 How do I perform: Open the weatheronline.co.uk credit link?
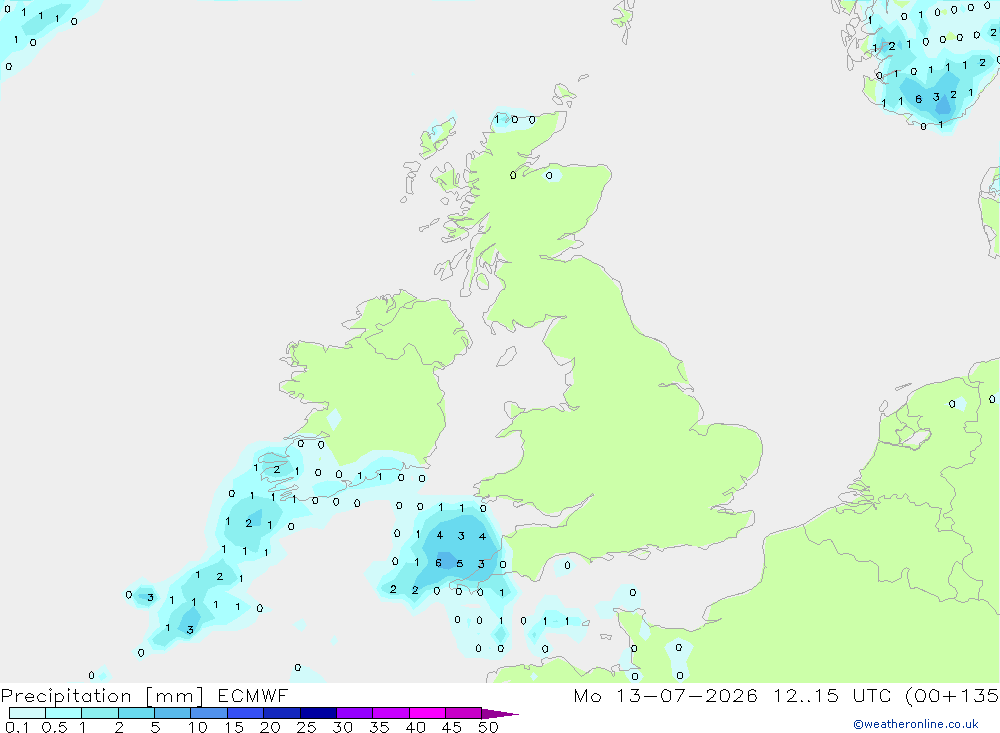click(x=916, y=724)
